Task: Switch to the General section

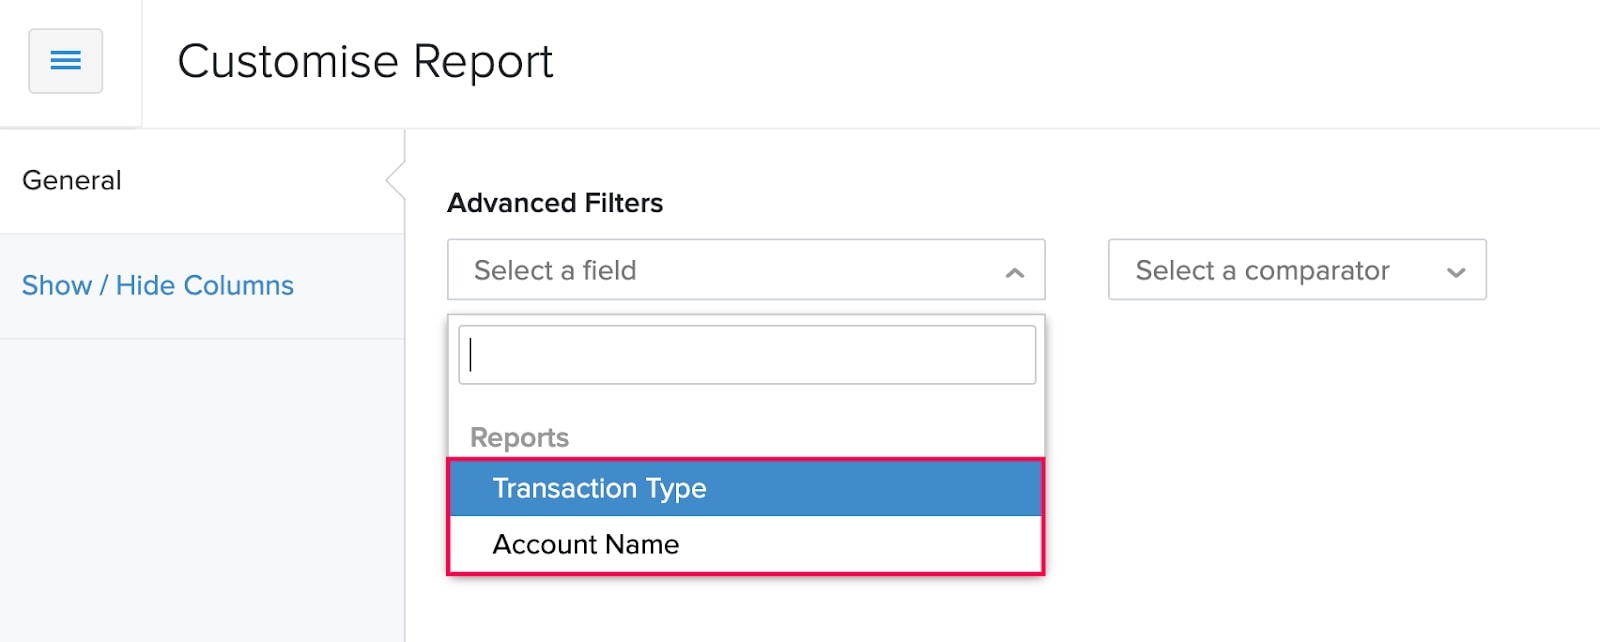Action: 71,180
